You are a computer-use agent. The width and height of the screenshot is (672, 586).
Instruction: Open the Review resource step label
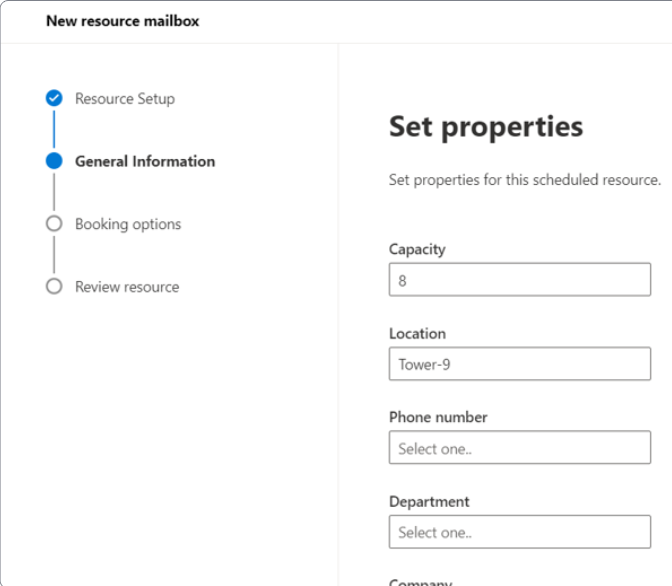127,286
